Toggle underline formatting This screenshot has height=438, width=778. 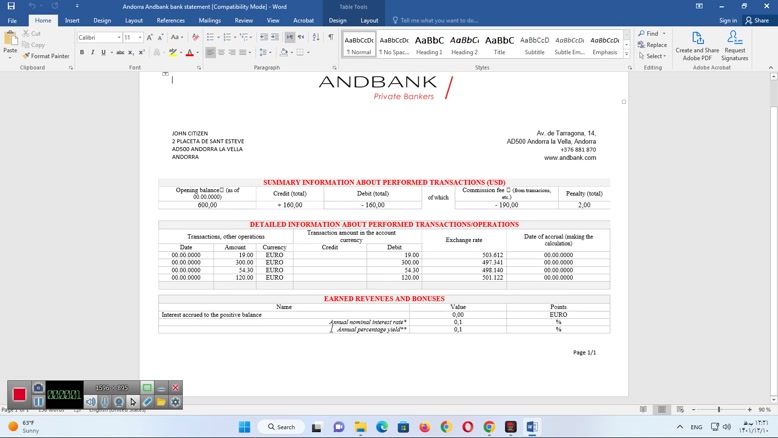tap(104, 53)
